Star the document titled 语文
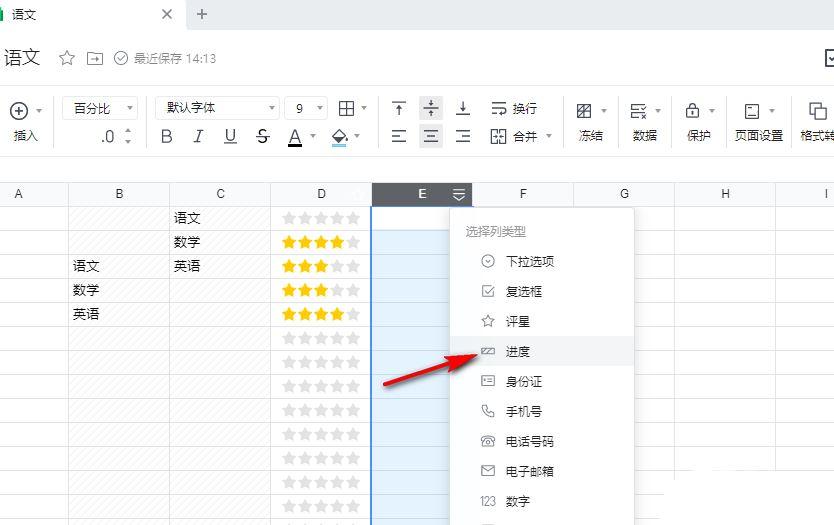 click(x=67, y=58)
